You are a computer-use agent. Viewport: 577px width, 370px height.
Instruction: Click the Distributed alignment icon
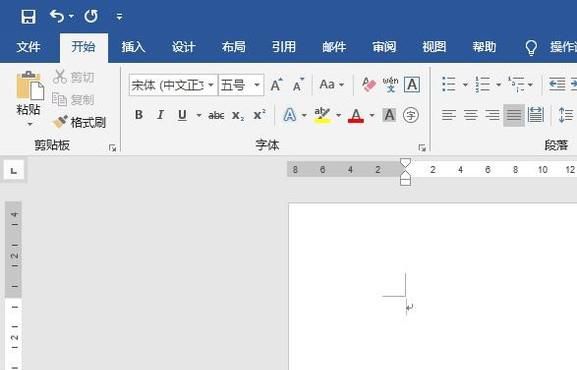(x=536, y=115)
